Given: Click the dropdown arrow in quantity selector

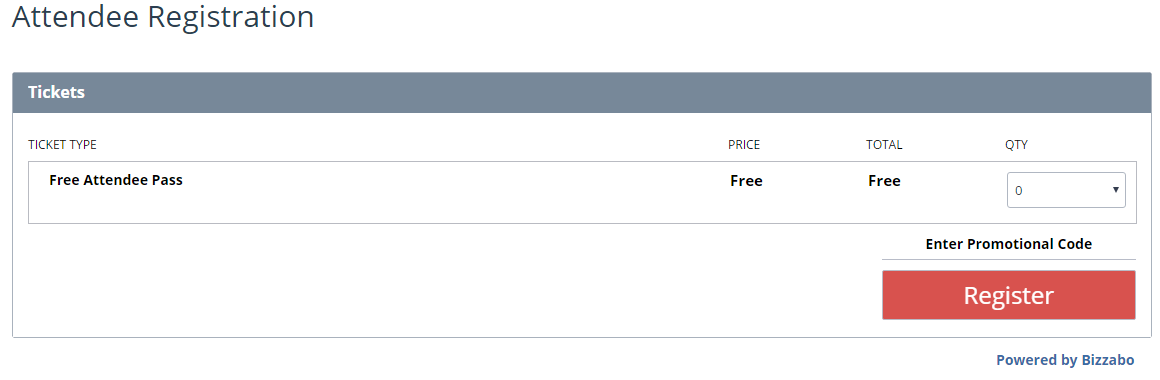Looking at the screenshot, I should click(x=1115, y=190).
